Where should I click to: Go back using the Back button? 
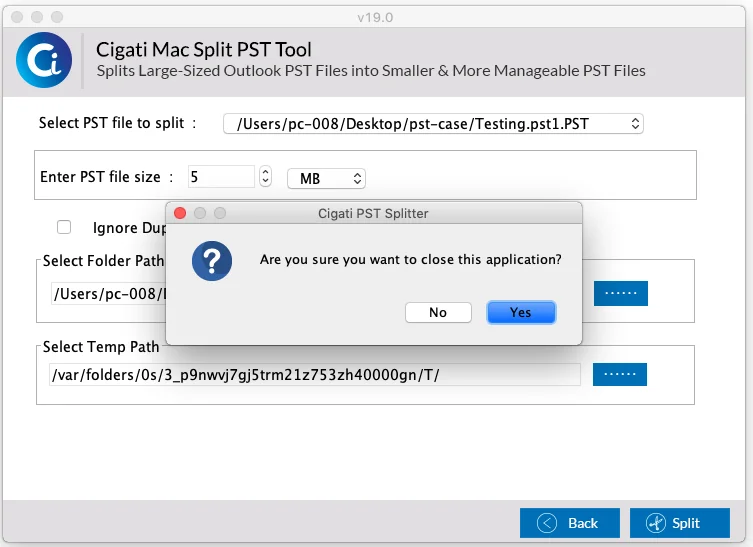coord(570,523)
